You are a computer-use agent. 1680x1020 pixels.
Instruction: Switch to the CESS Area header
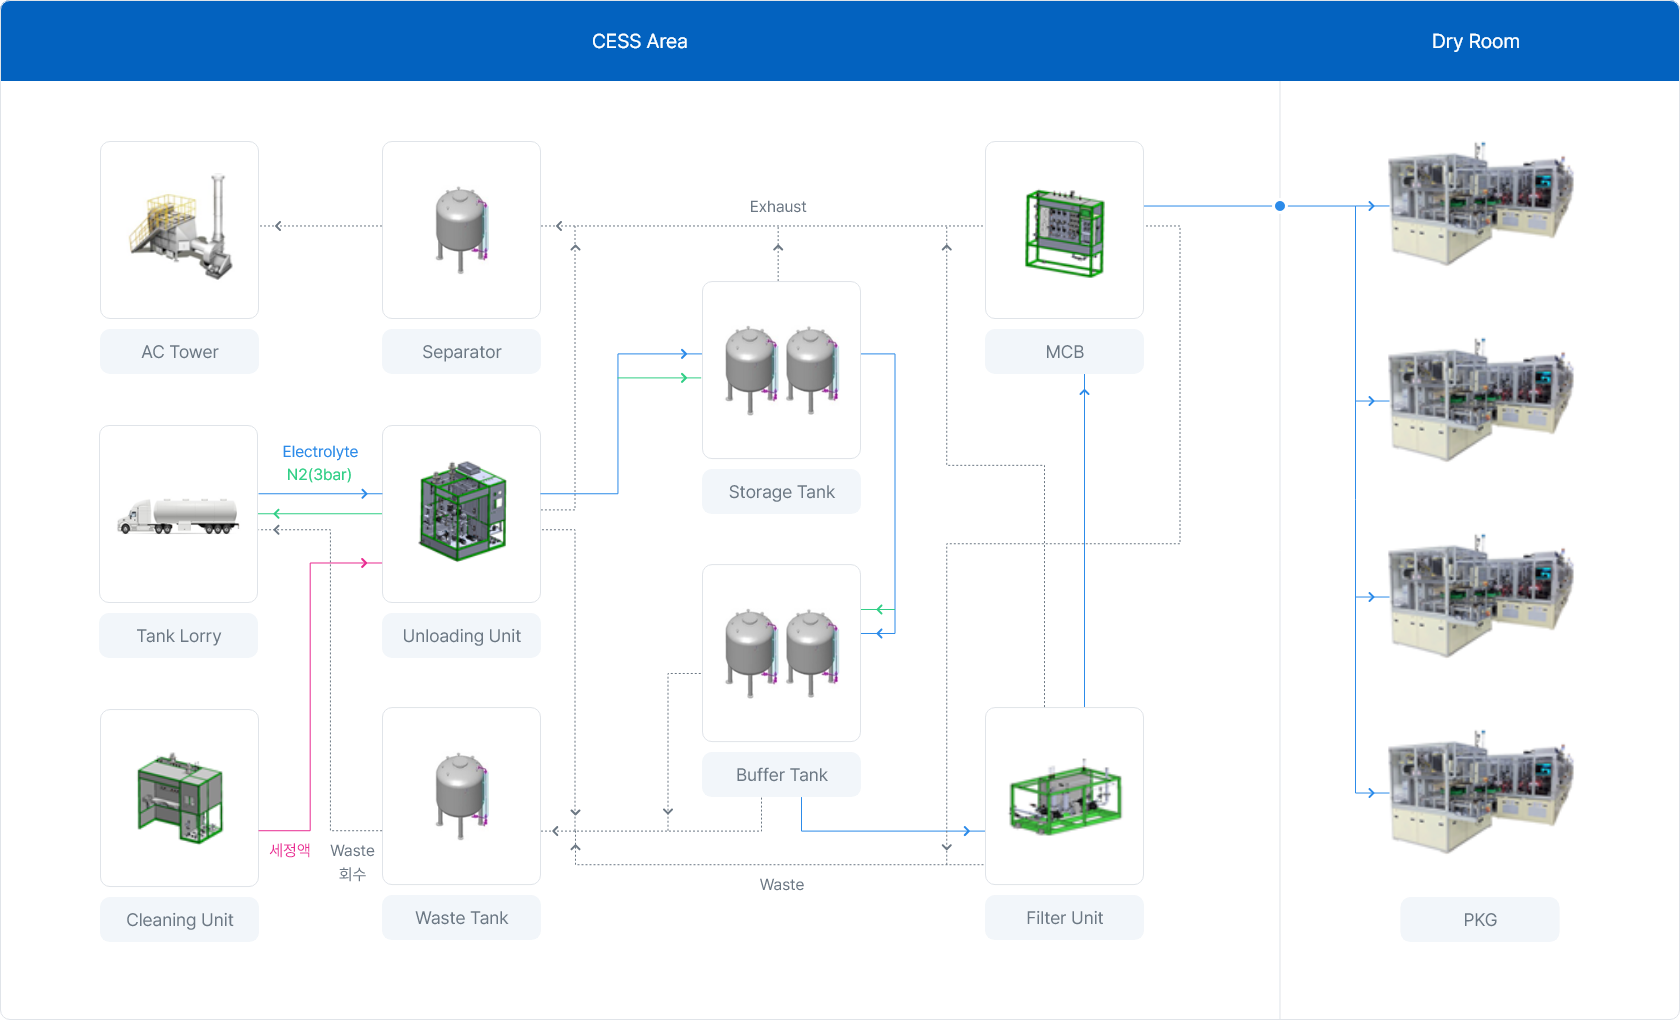[639, 41]
